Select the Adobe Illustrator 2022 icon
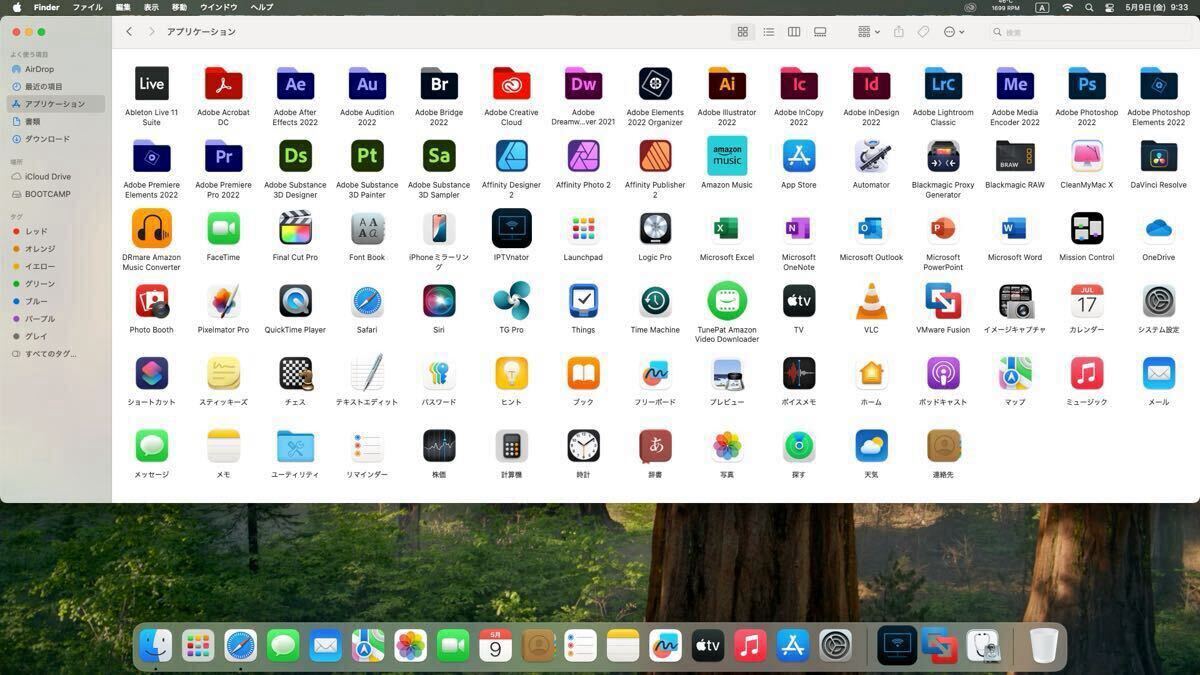Viewport: 1200px width, 675px height. pyautogui.click(x=727, y=84)
